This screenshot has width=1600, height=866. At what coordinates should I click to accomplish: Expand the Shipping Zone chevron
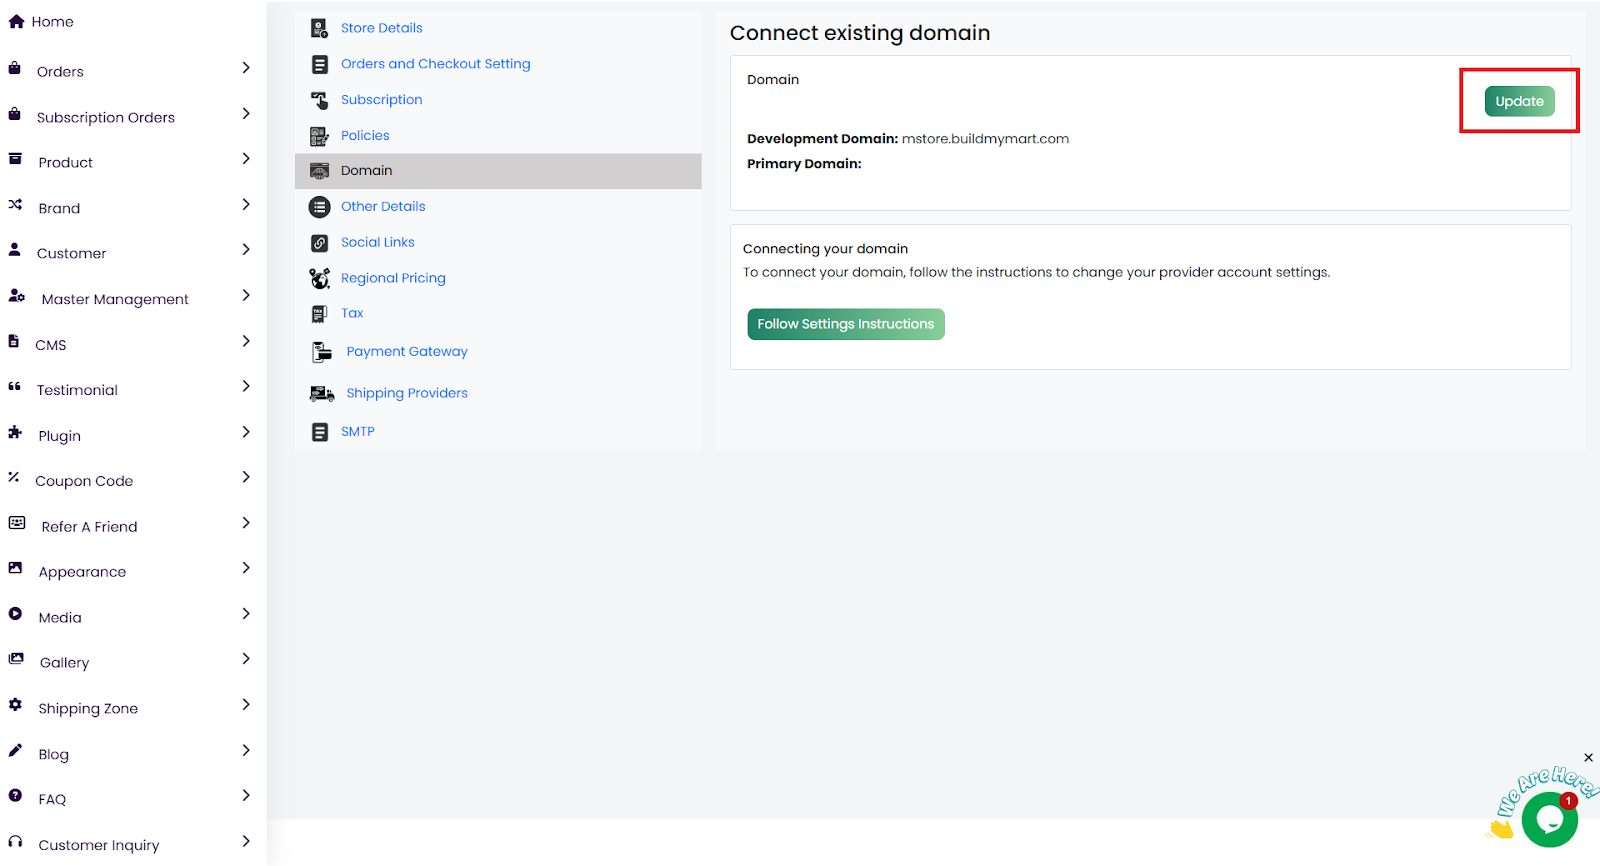coord(246,705)
